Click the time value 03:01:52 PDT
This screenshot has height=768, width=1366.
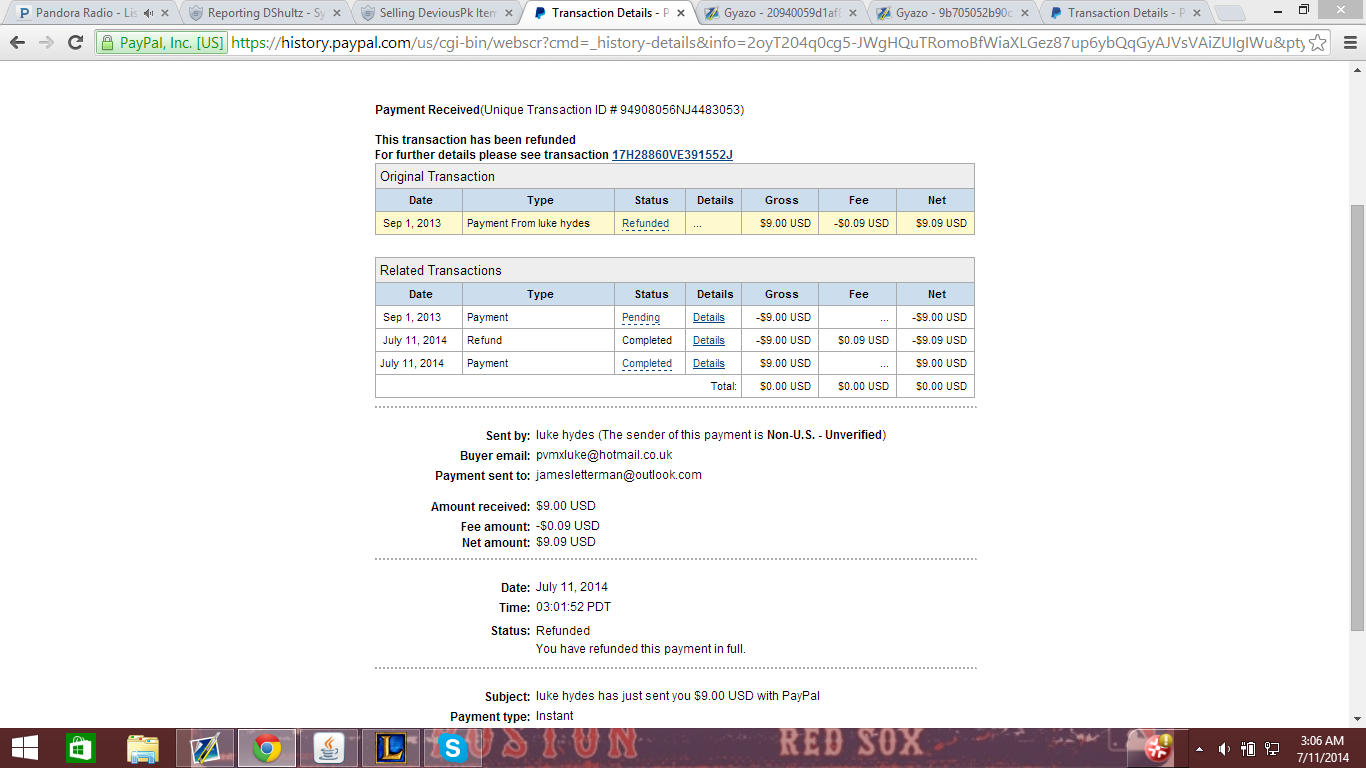click(573, 607)
